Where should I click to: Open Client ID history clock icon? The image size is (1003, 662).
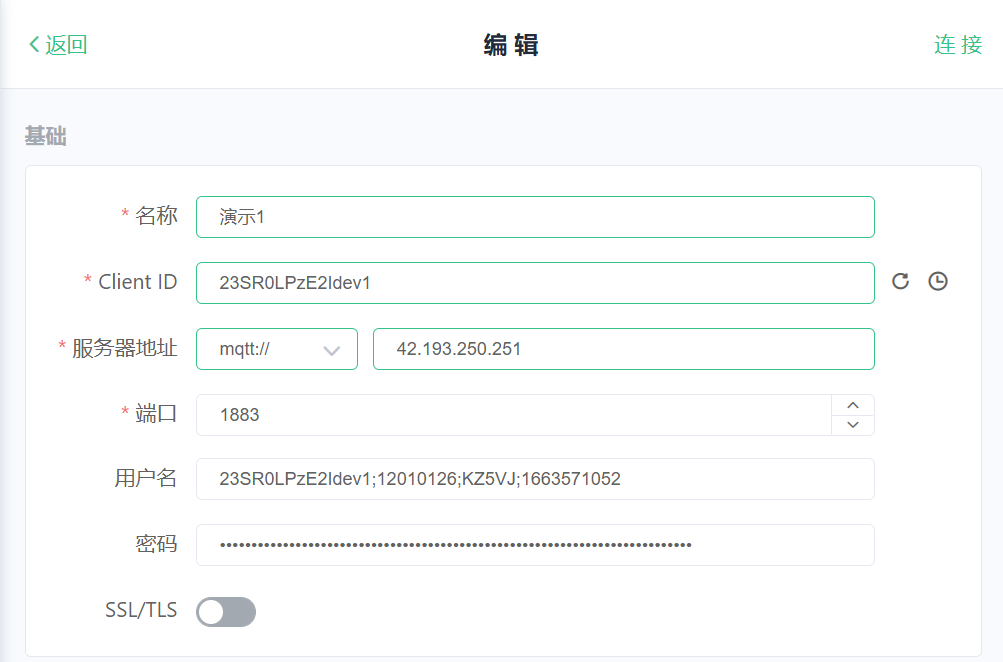coord(937,282)
